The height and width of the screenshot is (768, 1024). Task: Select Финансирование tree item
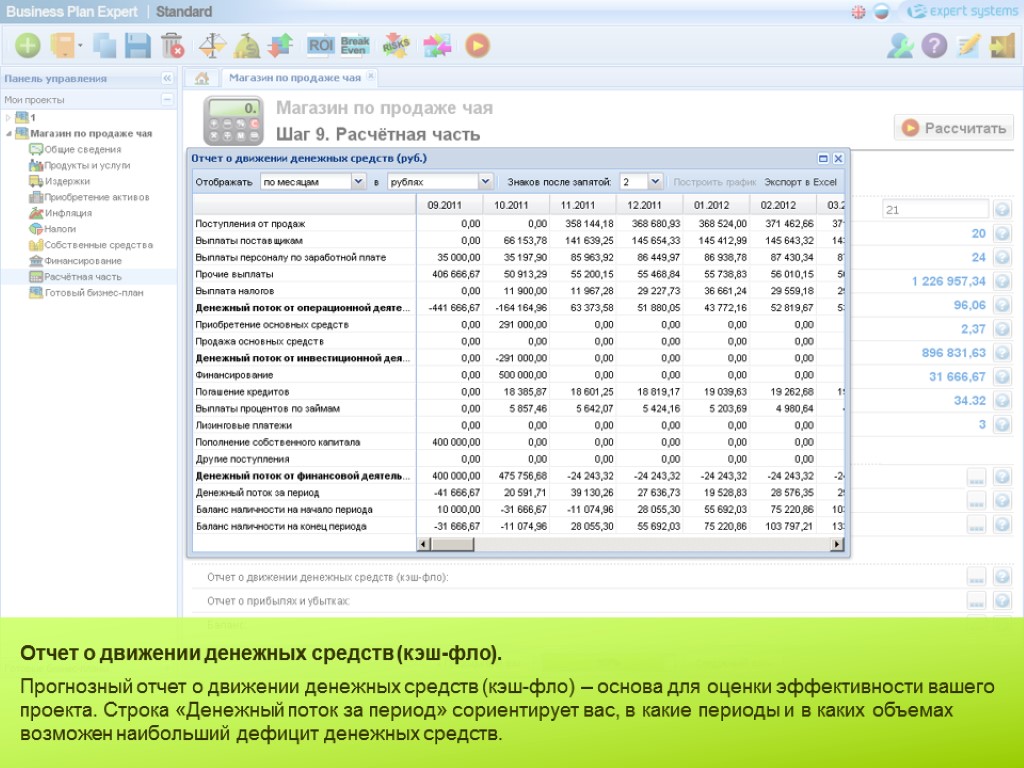click(82, 261)
